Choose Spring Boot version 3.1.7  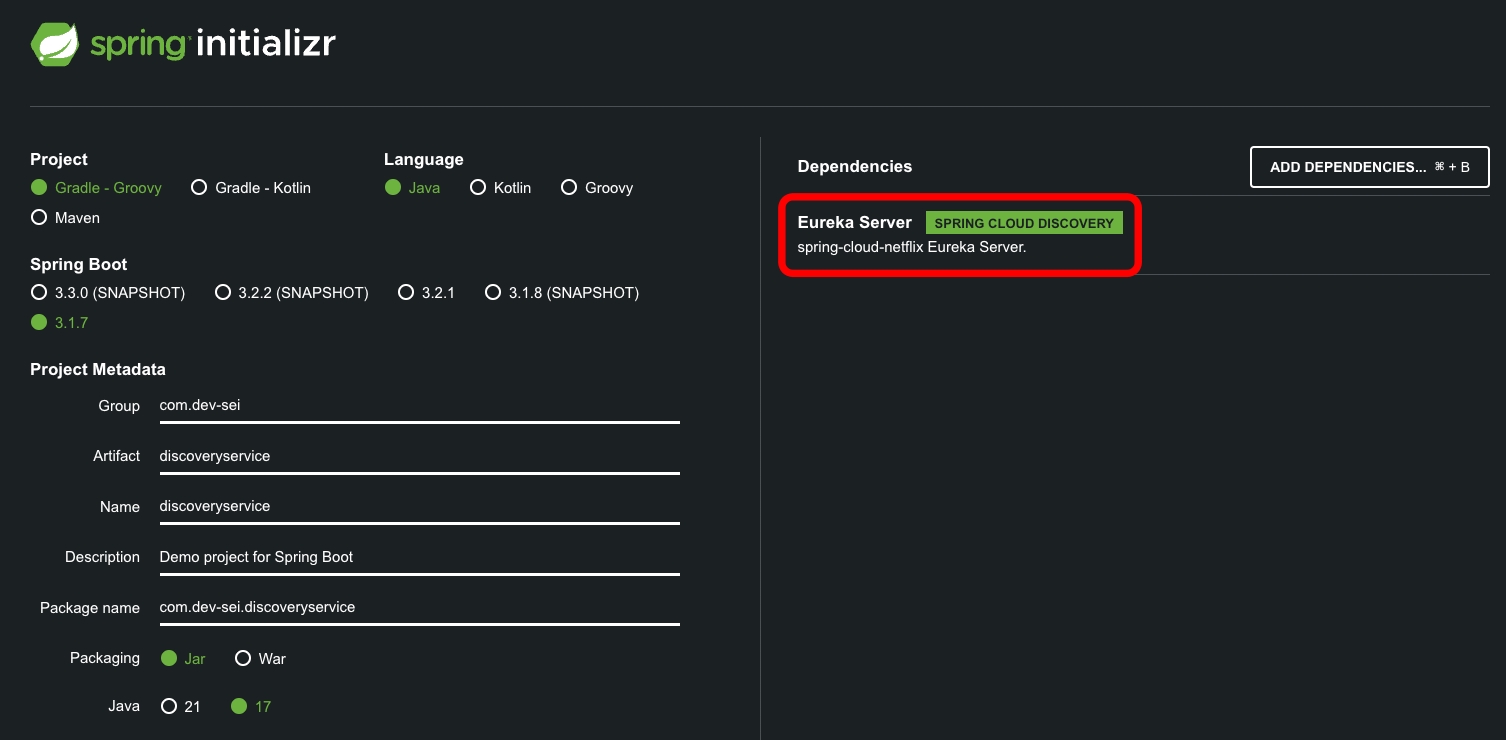click(60, 323)
